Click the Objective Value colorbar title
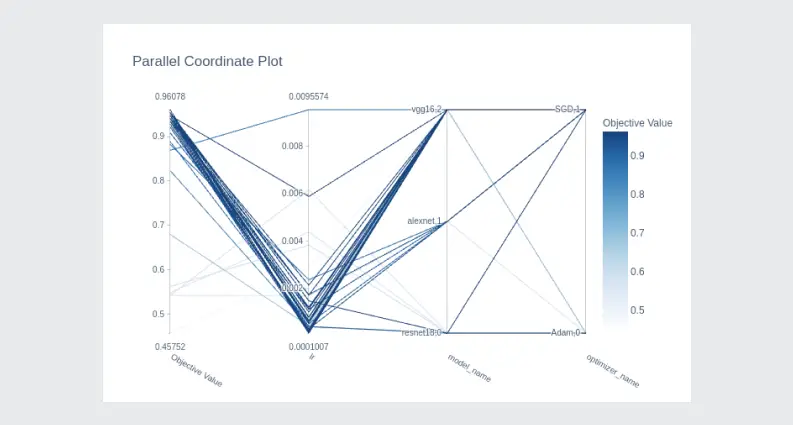The height and width of the screenshot is (425, 793). pyautogui.click(x=637, y=123)
